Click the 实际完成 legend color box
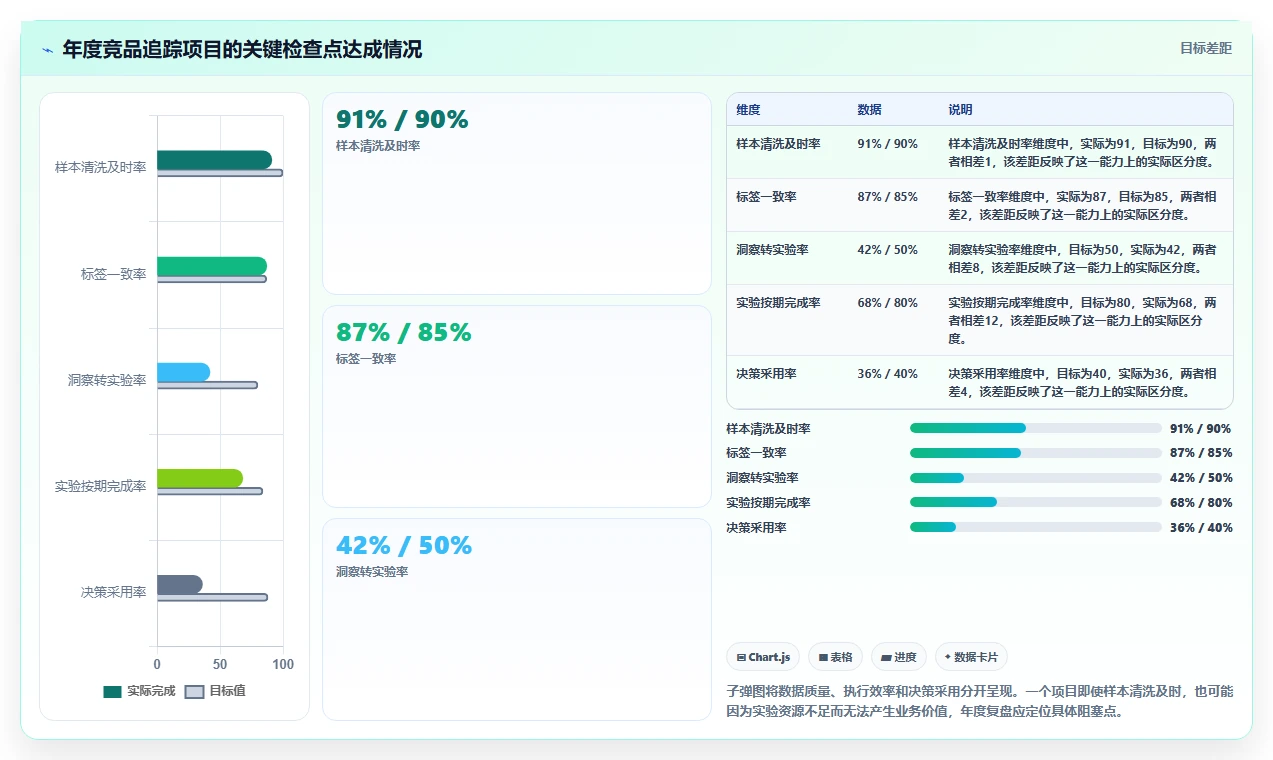This screenshot has width=1273, height=760. (x=112, y=691)
